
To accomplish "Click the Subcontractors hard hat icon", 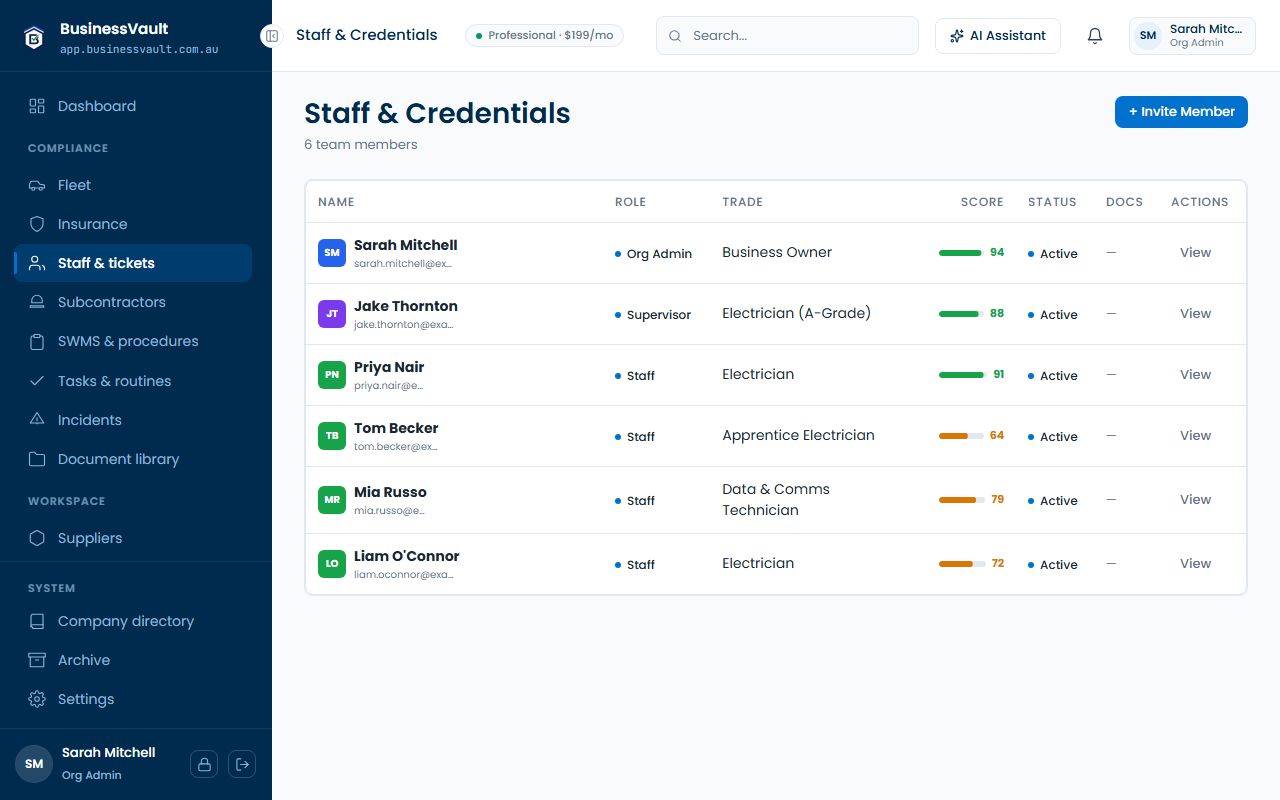I will [37, 302].
